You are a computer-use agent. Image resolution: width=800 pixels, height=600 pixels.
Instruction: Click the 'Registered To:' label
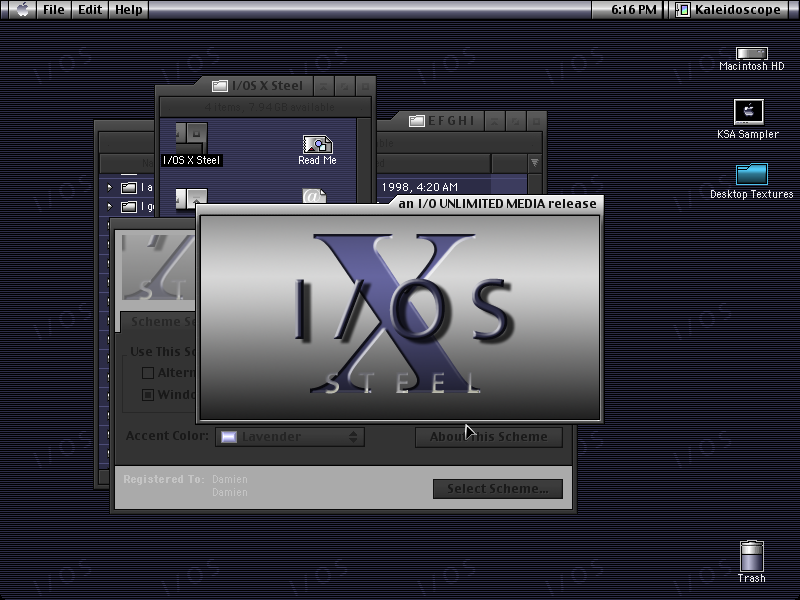(164, 479)
